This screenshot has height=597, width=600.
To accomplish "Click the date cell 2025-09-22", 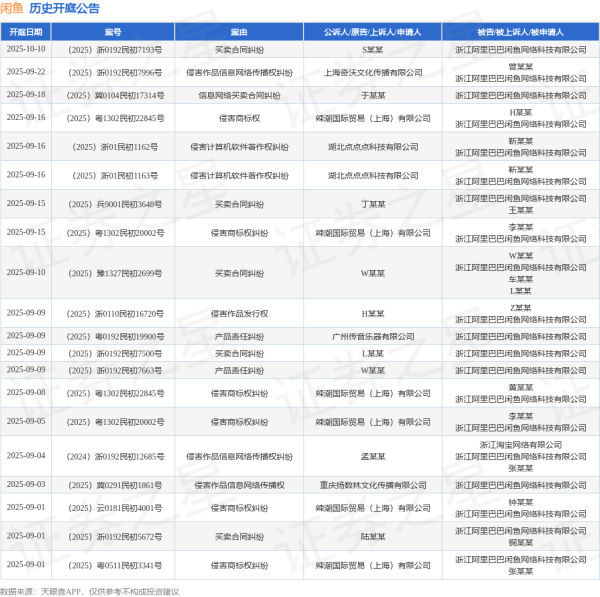I will click(x=26, y=72).
